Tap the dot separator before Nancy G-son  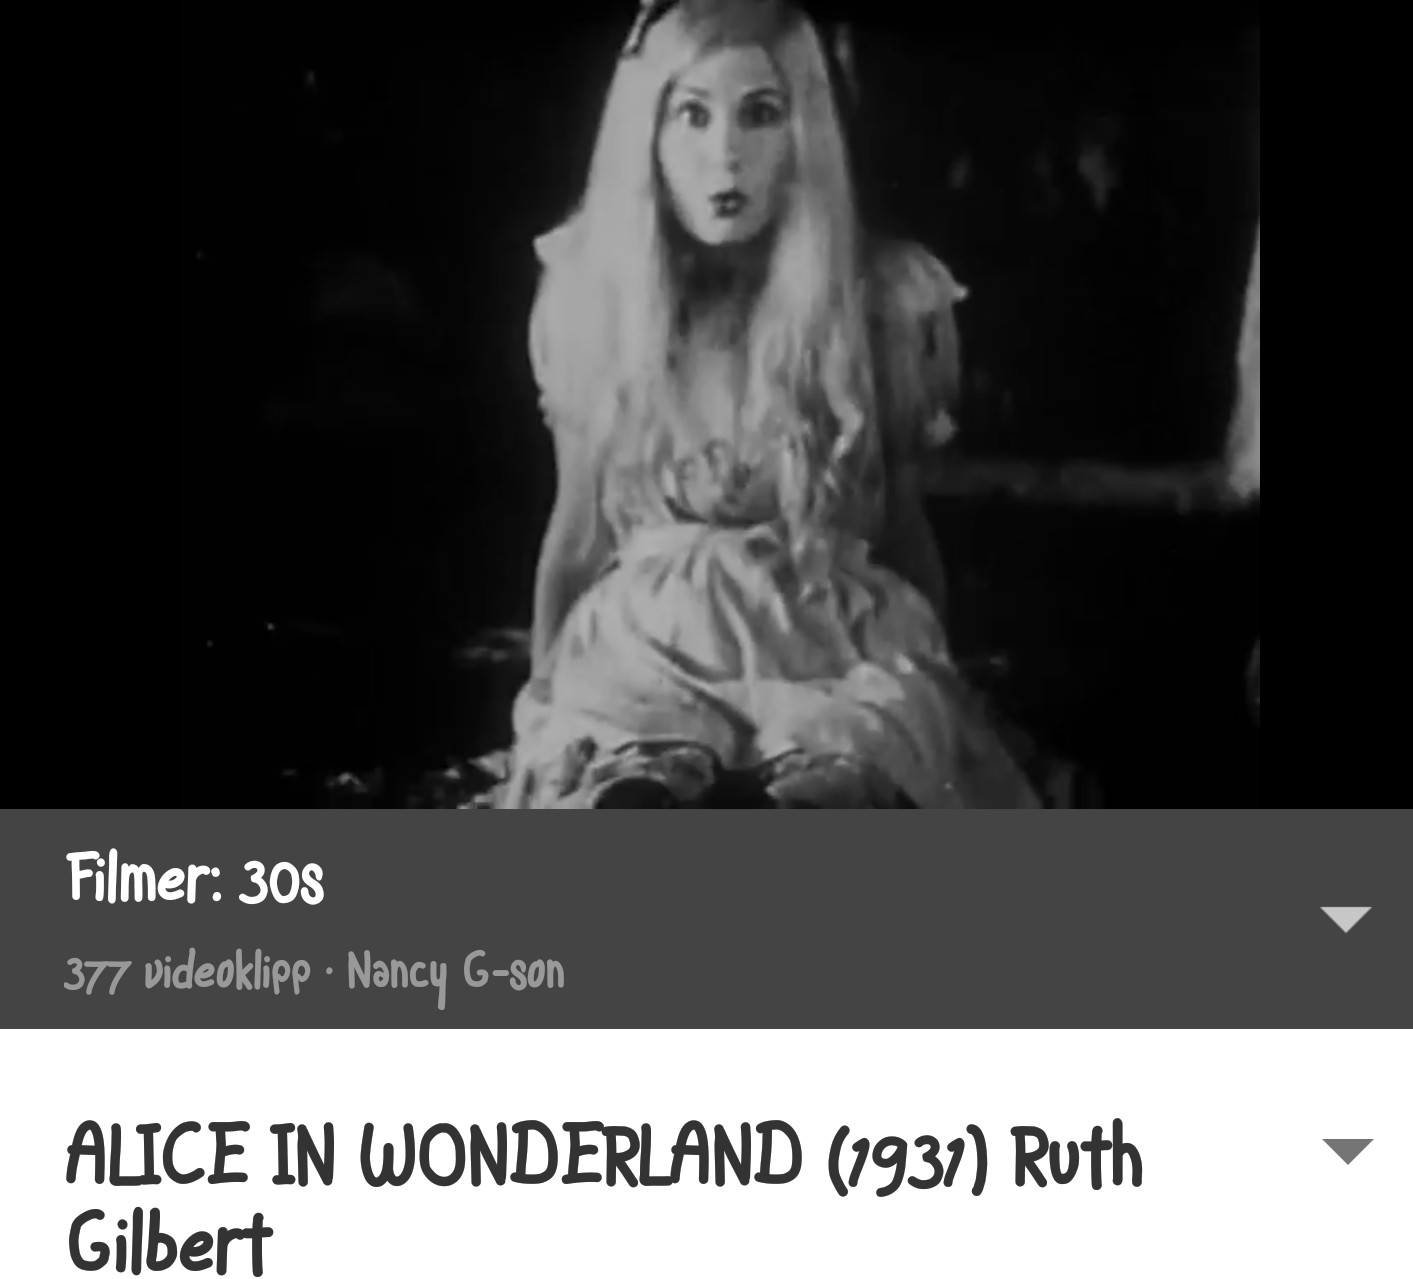328,970
